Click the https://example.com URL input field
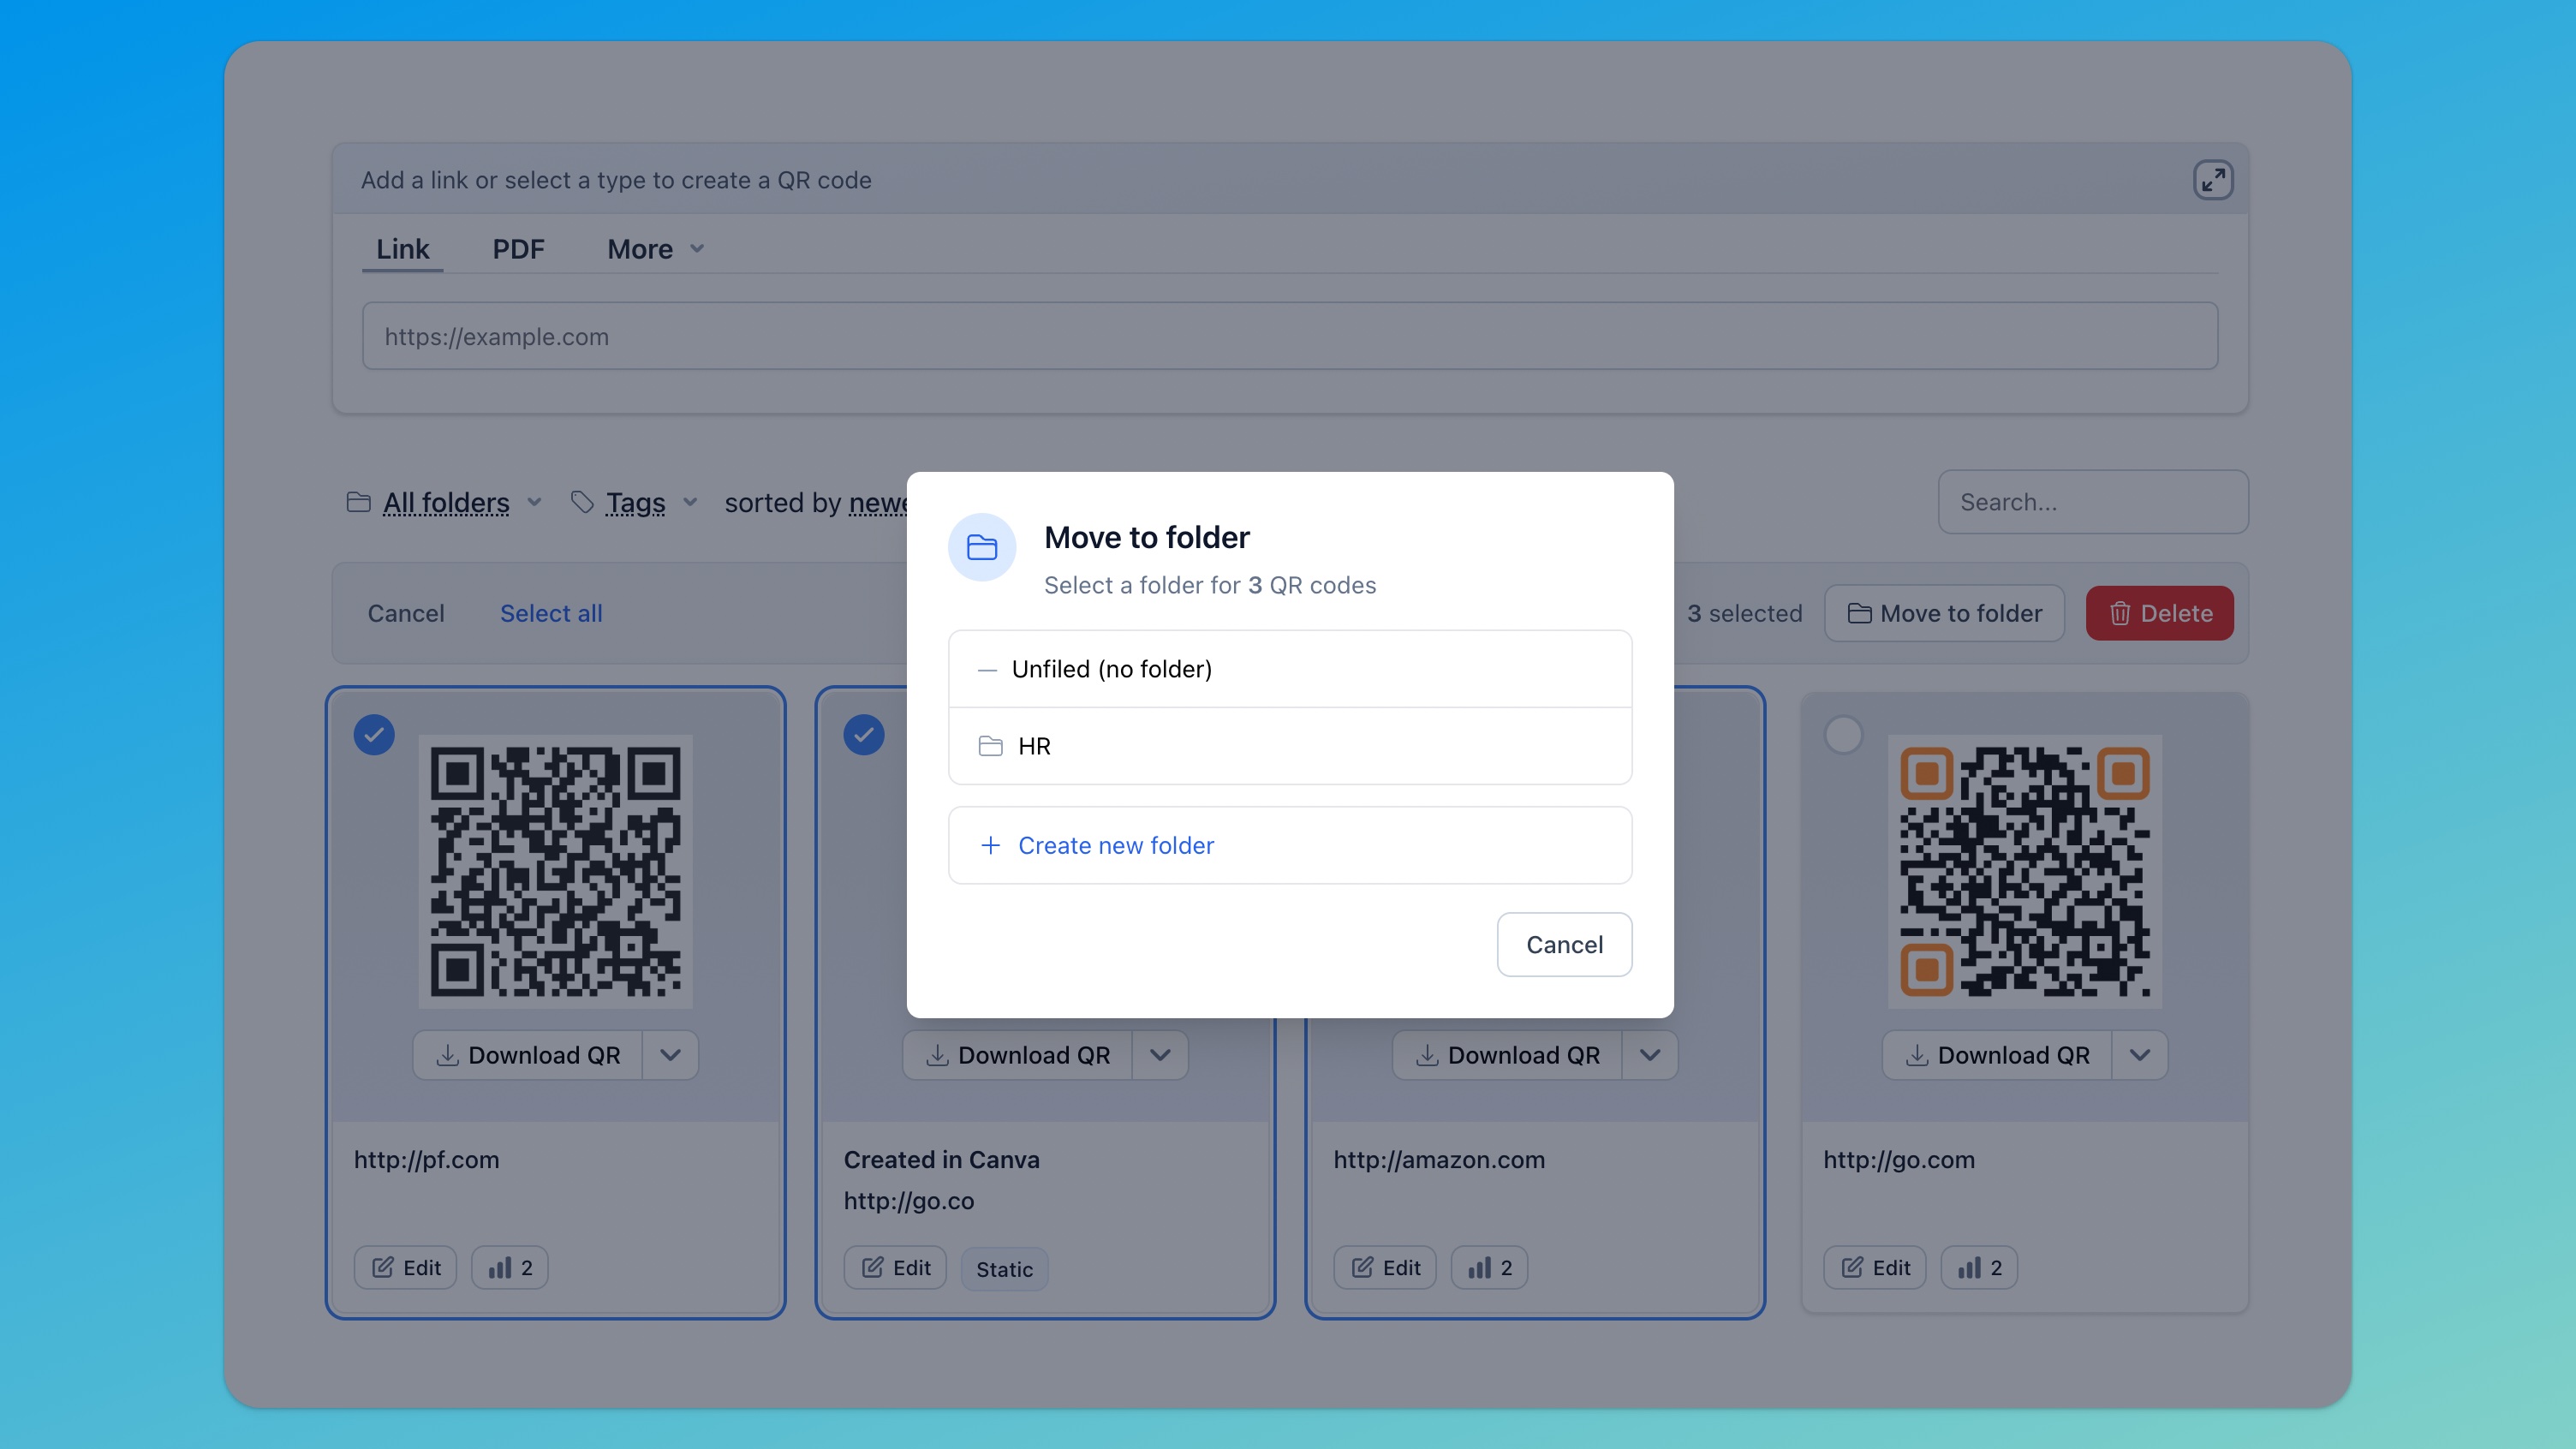Screen dimensions: 2576x1449 [1288, 336]
